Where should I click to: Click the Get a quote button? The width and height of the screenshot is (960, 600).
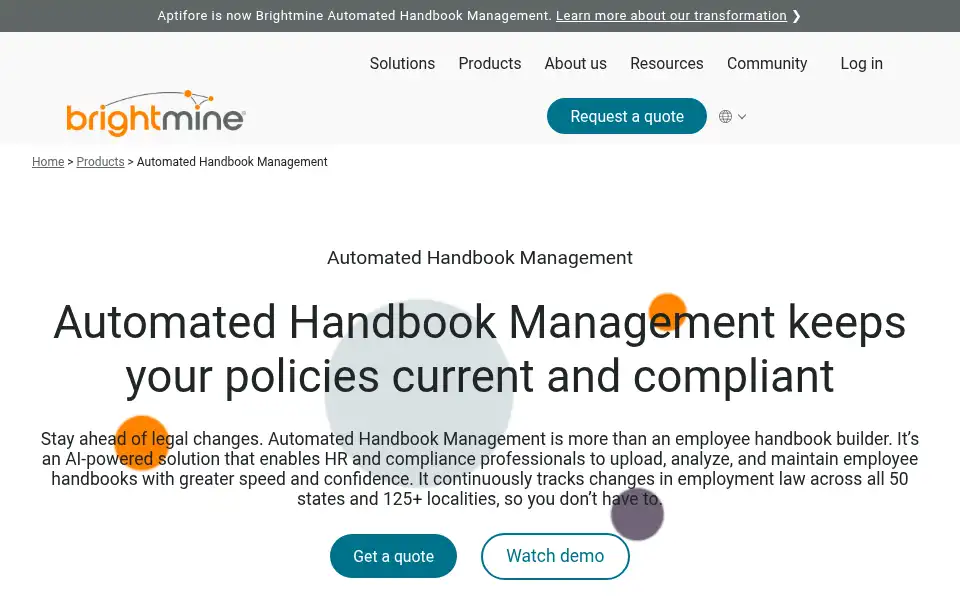click(x=394, y=556)
